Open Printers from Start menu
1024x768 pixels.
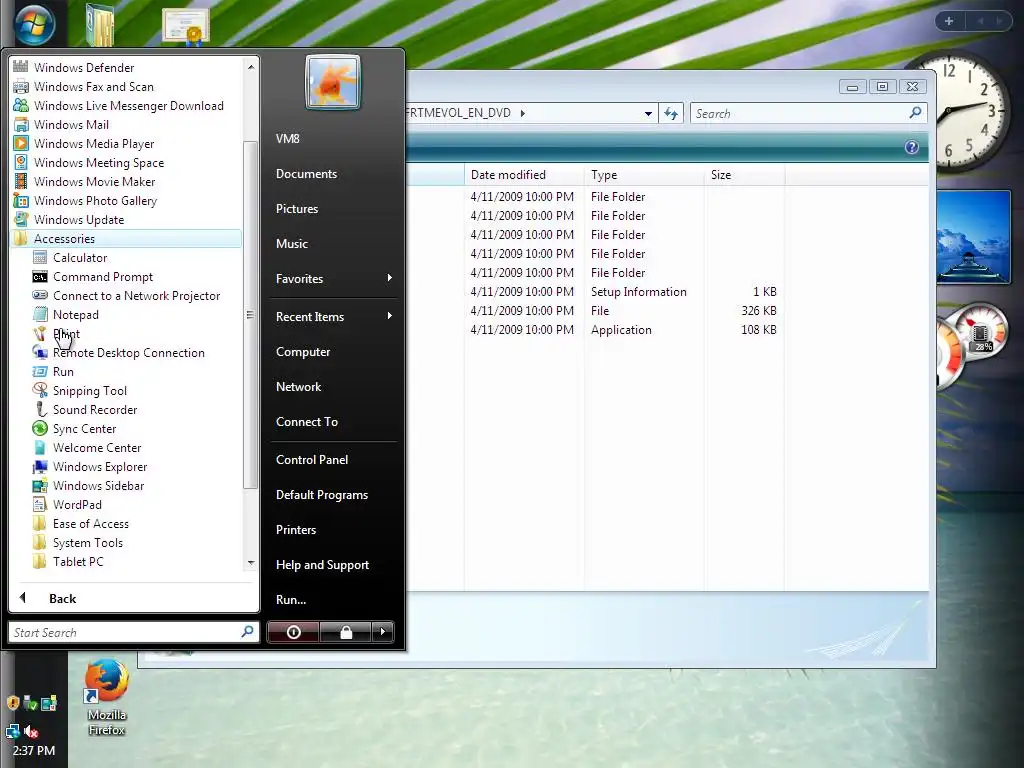[x=295, y=529]
